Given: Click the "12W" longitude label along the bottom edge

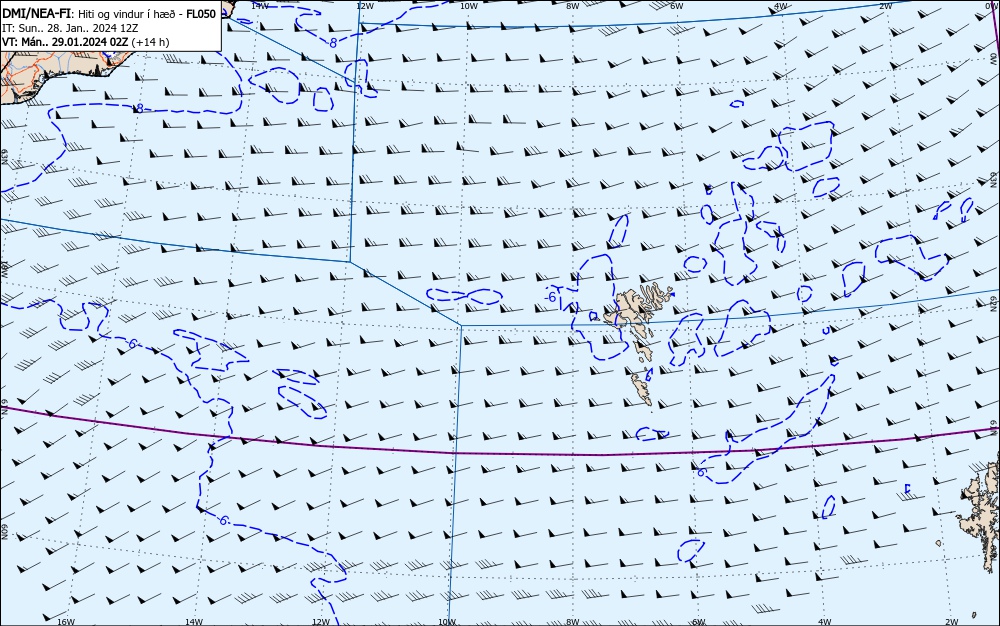Looking at the screenshot, I should 321,622.
